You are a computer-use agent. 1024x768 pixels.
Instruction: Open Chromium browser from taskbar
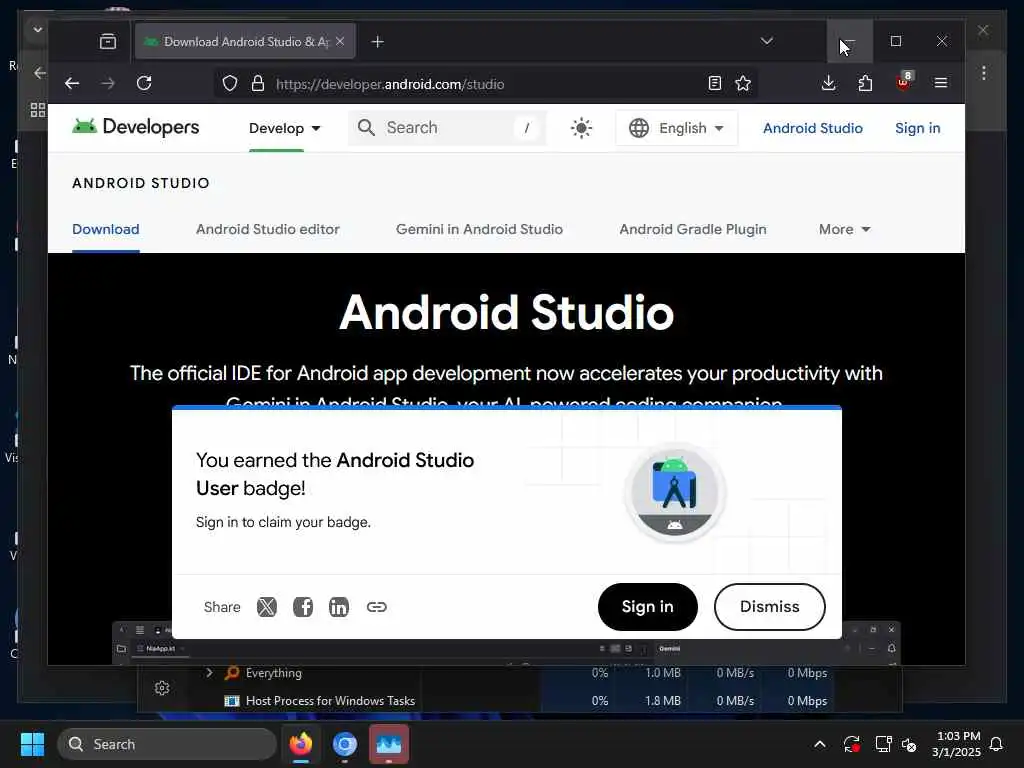(345, 744)
